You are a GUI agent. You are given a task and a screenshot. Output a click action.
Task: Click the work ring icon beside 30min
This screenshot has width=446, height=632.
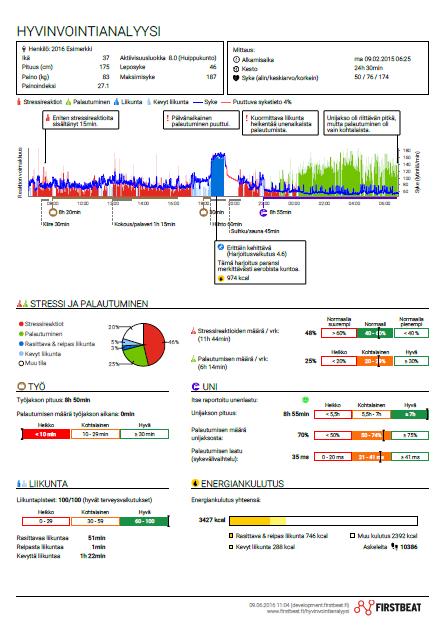click(204, 212)
